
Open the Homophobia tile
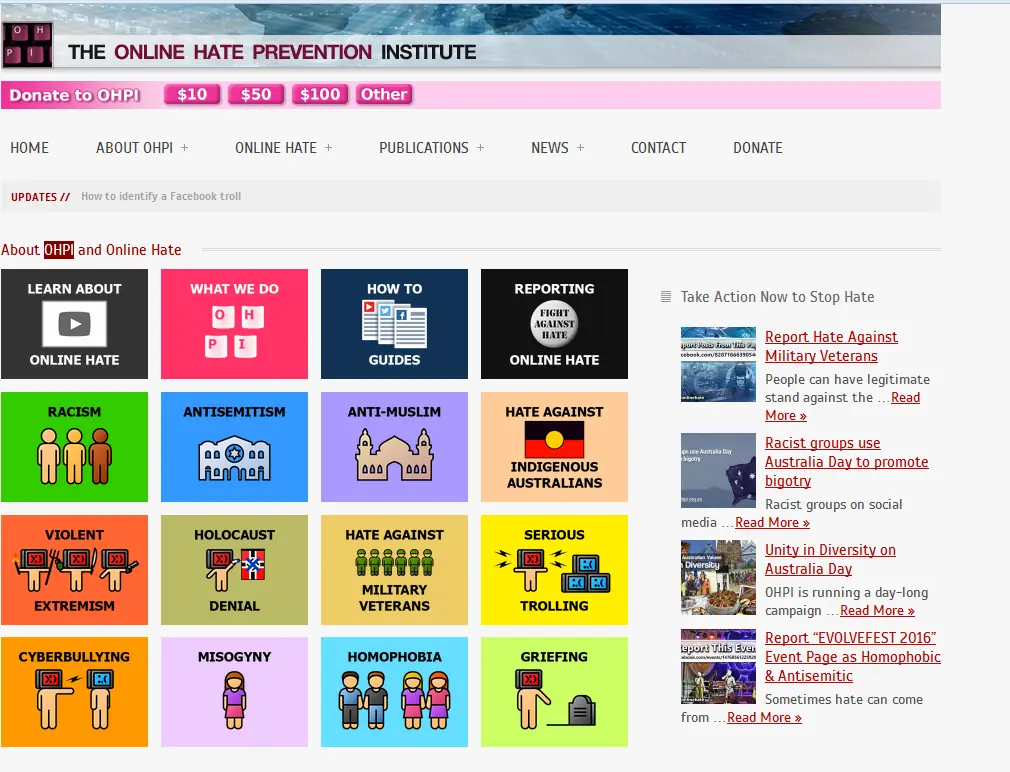pyautogui.click(x=394, y=692)
